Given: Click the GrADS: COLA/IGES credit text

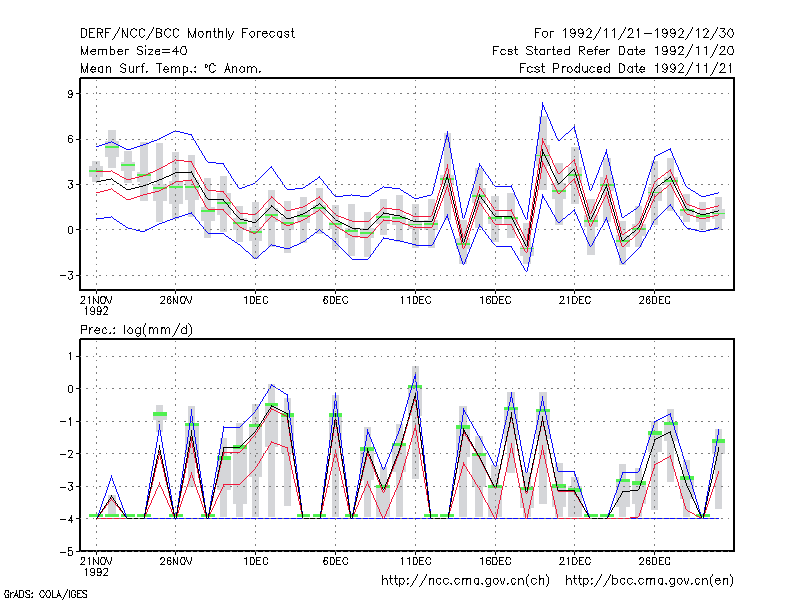Looking at the screenshot, I should [46, 594].
